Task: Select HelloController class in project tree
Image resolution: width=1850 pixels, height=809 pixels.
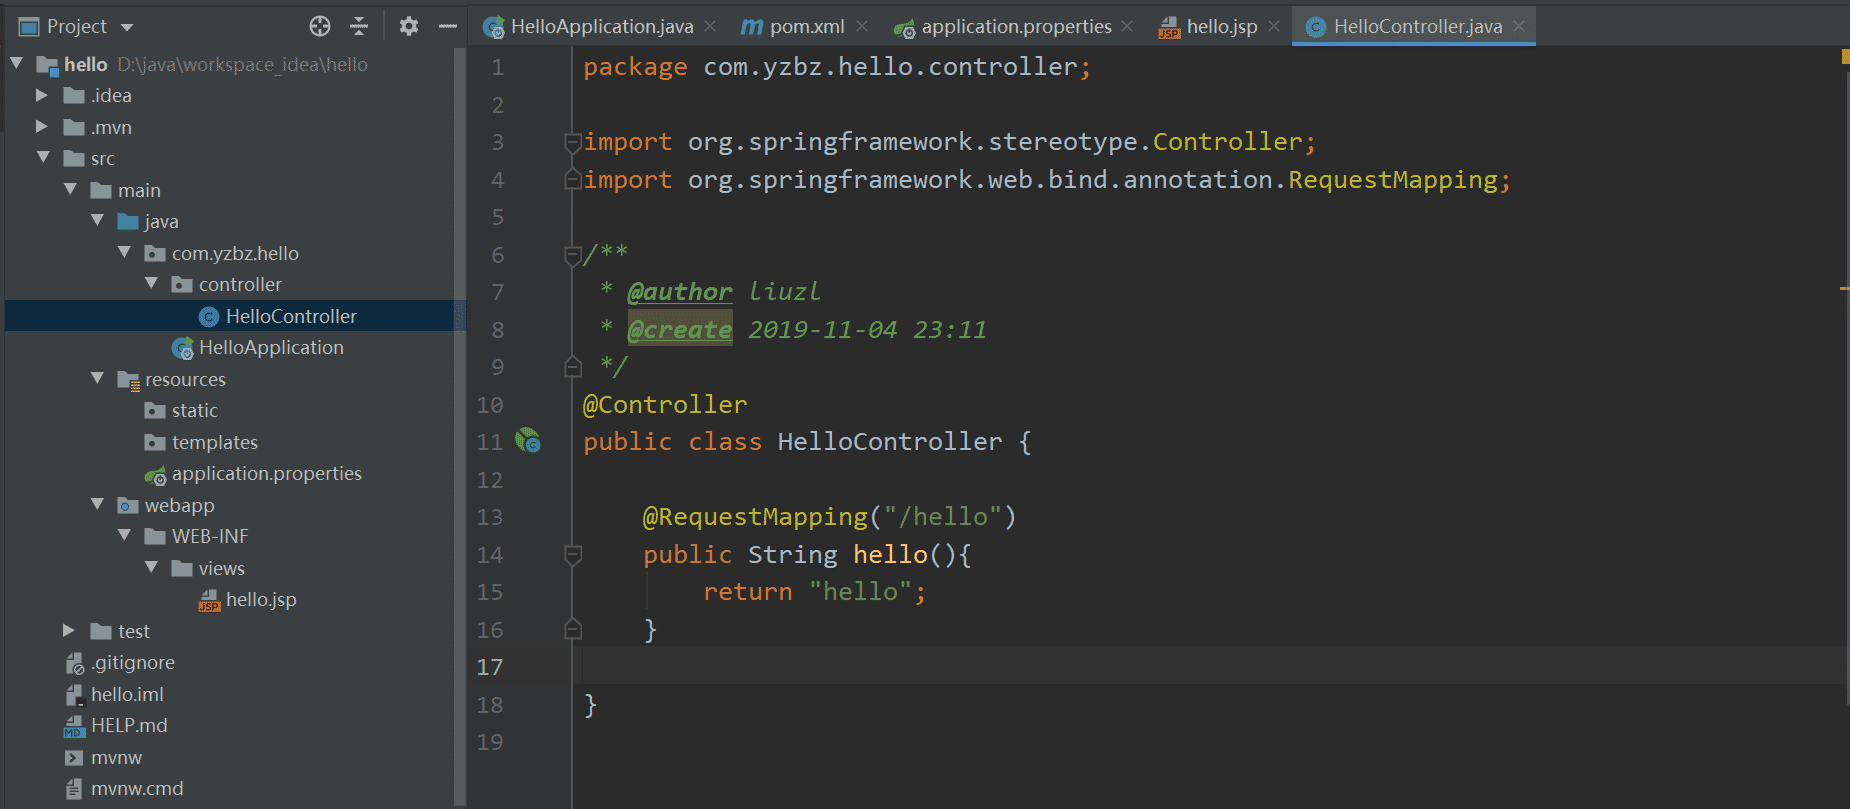Action: click(x=235, y=316)
